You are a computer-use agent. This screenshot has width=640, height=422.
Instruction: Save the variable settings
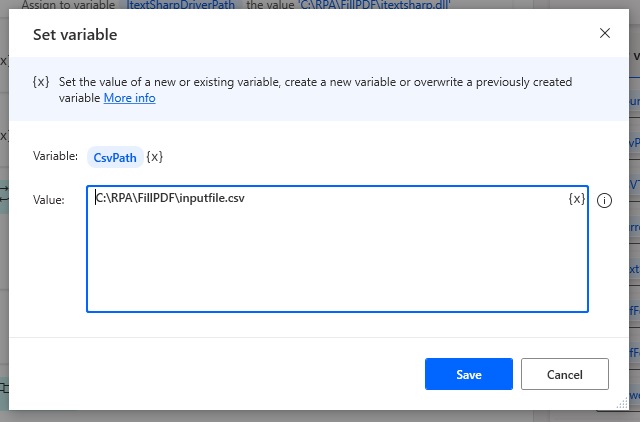pyautogui.click(x=469, y=374)
